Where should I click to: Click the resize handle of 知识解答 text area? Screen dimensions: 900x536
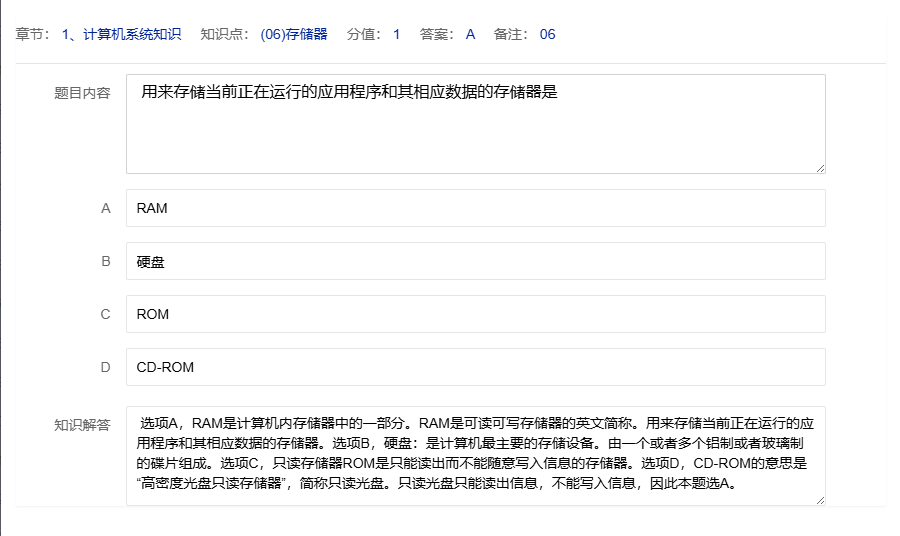[820, 500]
